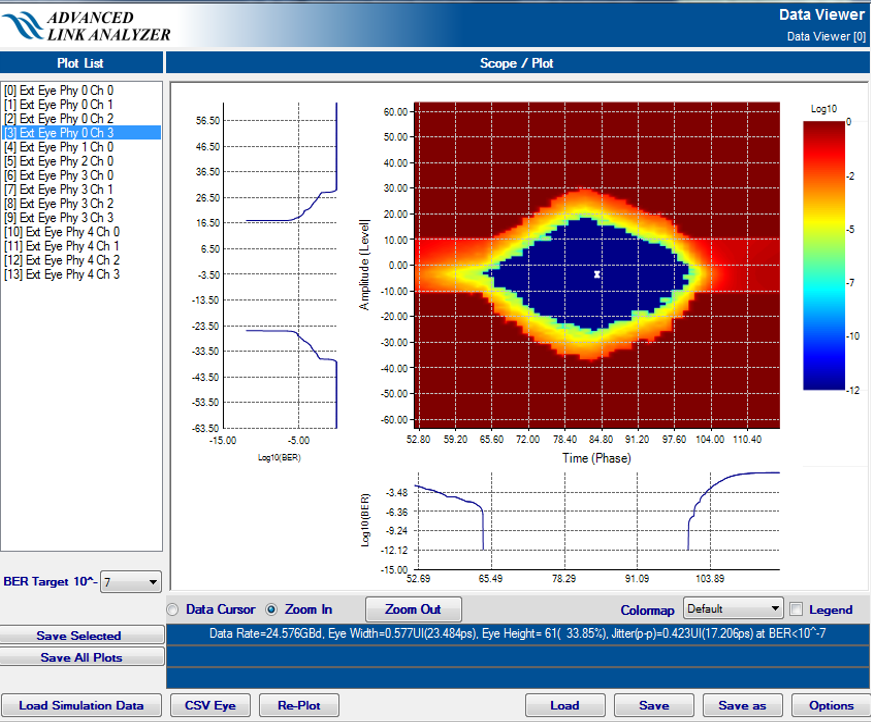Click Save Selected button
Screen dimensions: 871x722
80,636
